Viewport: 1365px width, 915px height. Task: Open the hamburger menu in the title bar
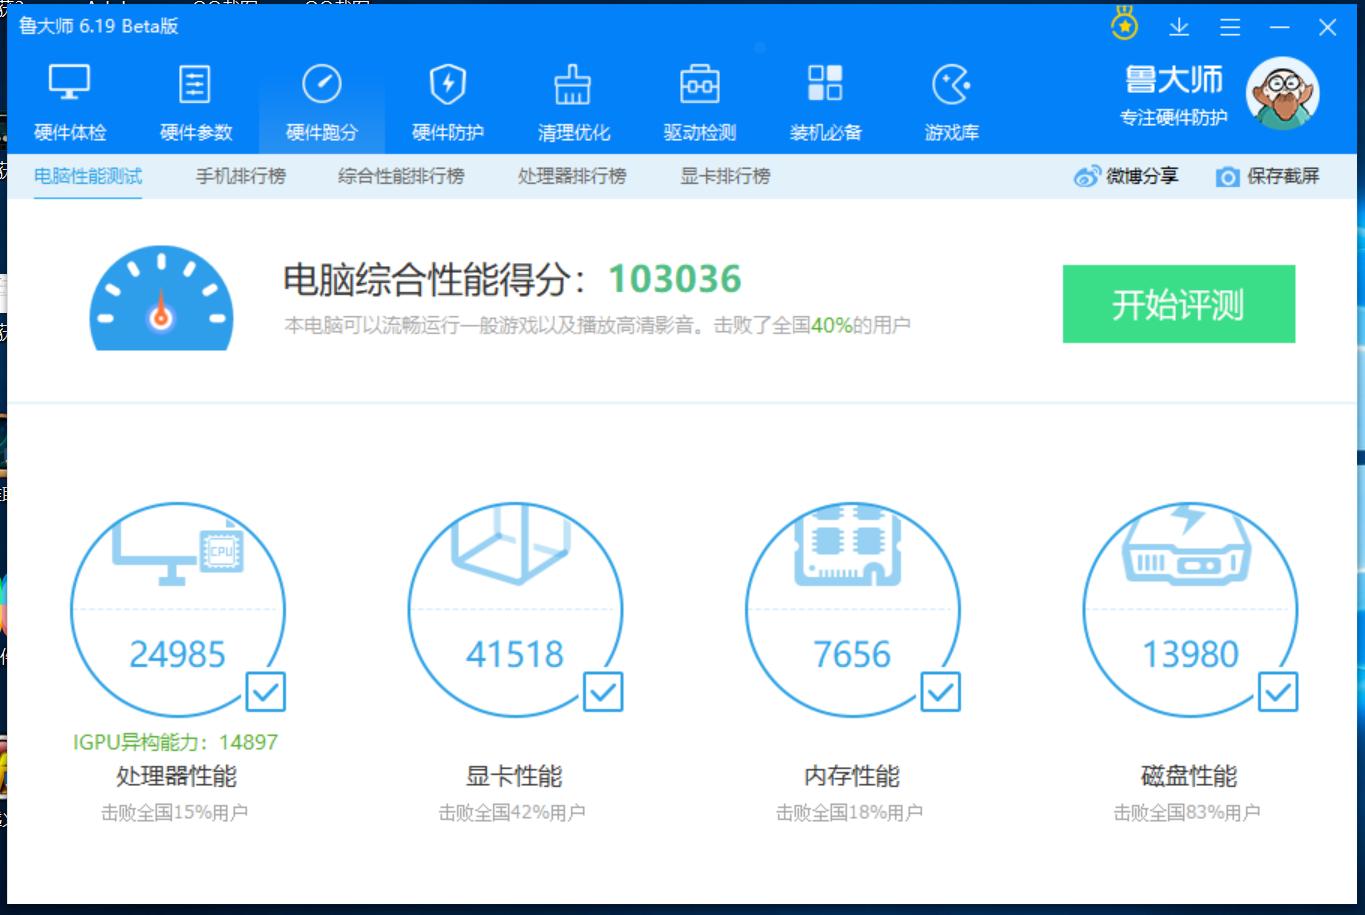pos(1229,27)
